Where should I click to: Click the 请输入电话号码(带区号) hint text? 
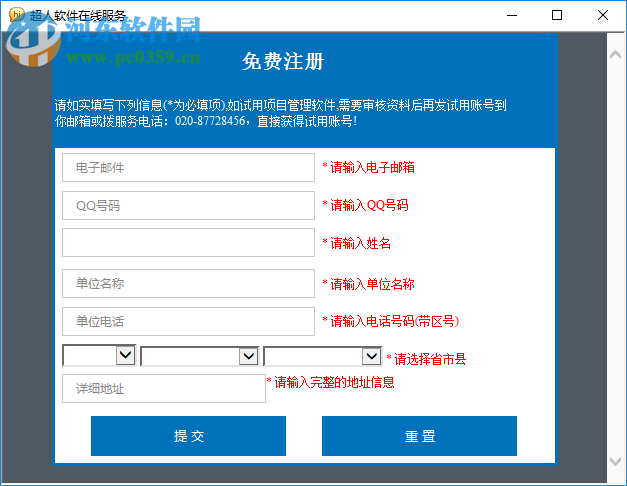click(391, 321)
